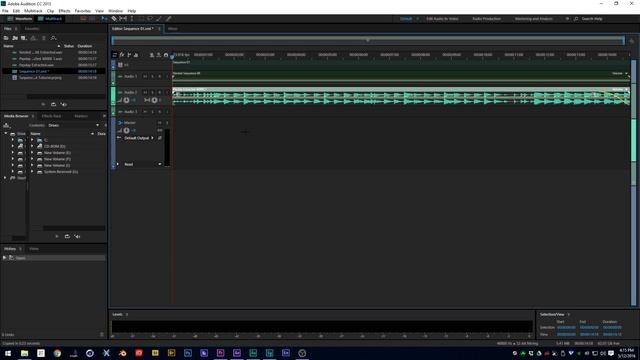Click the loop icon in the Files panel
Screen dimensions: 640x360
point(53,104)
